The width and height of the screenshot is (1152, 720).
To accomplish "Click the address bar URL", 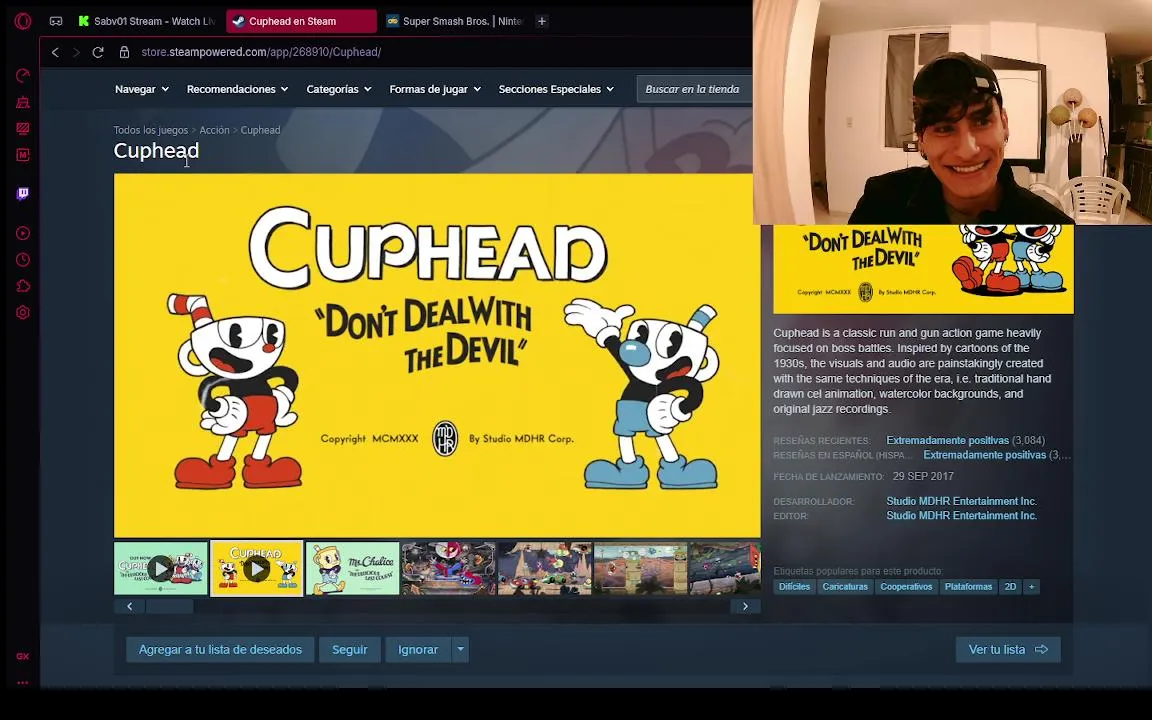I will pos(261,52).
